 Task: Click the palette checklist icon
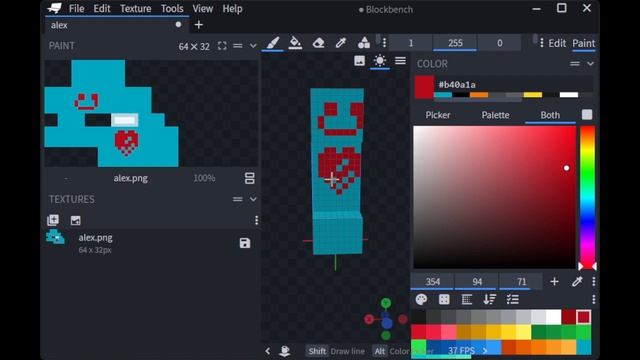(x=513, y=299)
